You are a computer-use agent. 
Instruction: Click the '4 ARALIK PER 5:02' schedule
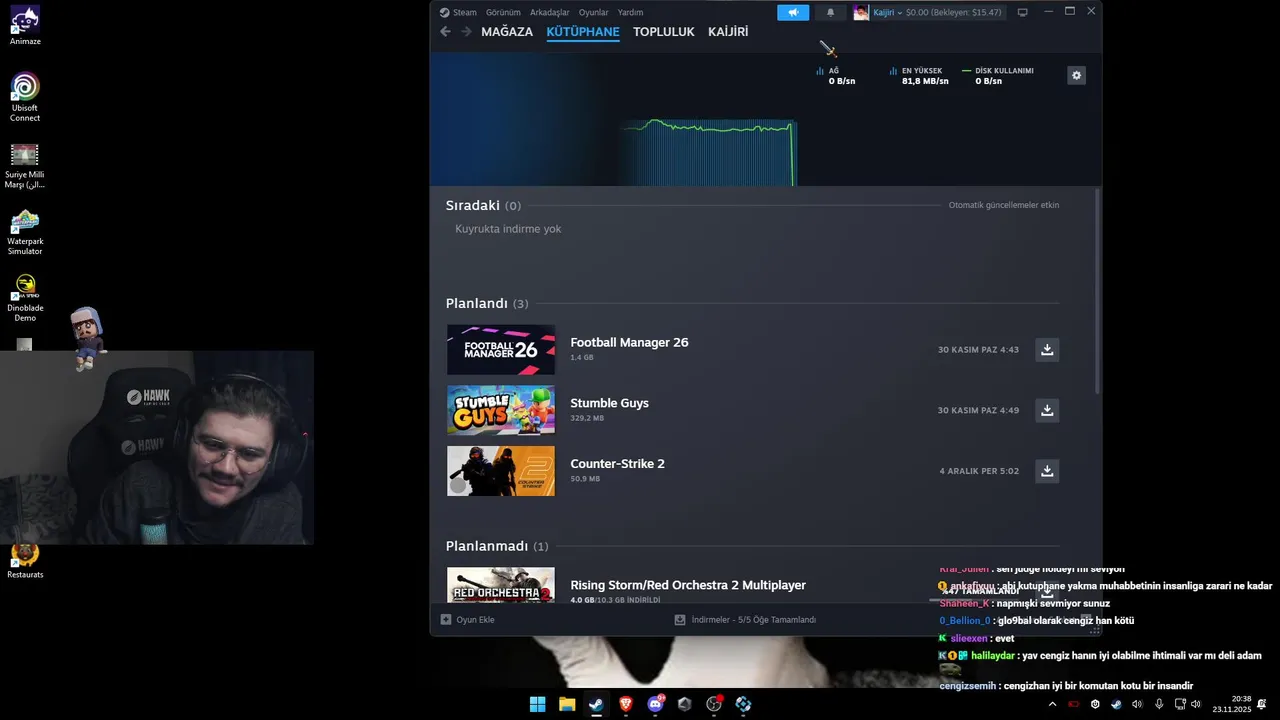click(979, 471)
